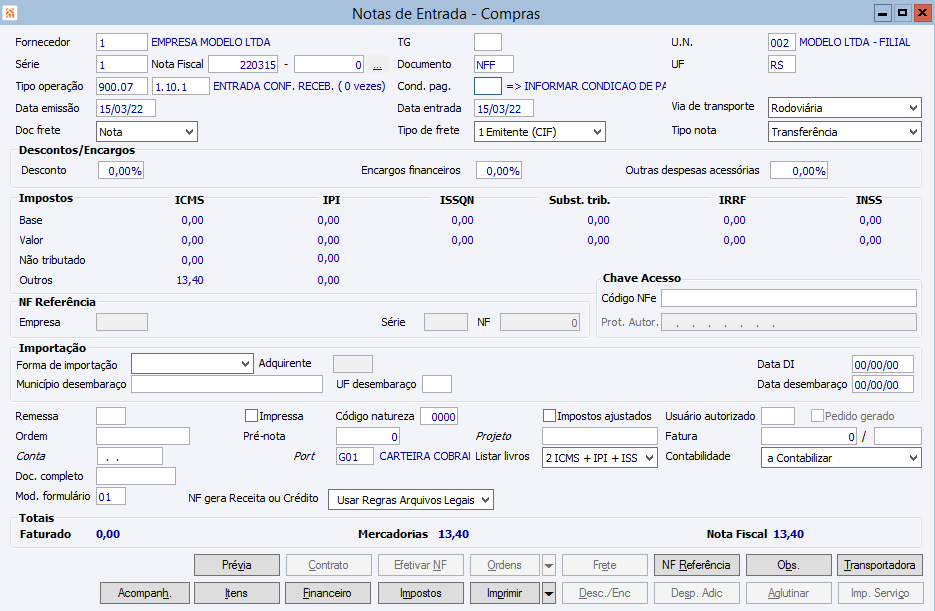
Task: Open the Transportadora button
Action: click(x=879, y=565)
